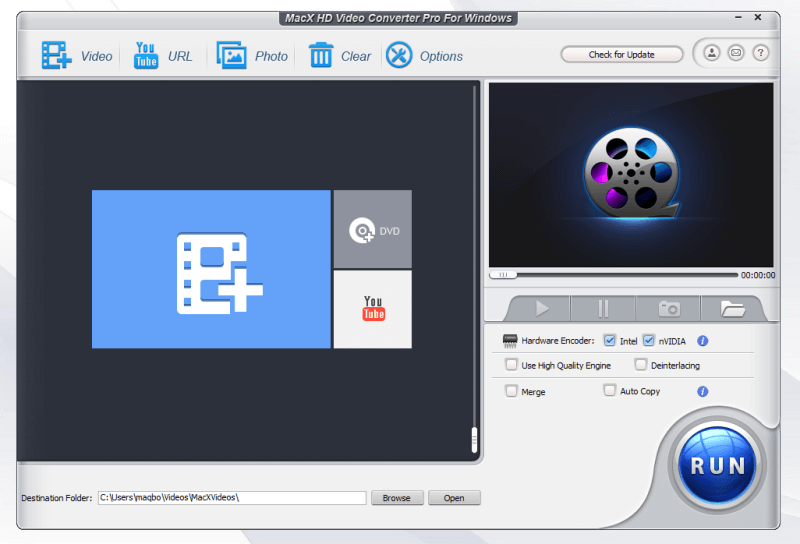The width and height of the screenshot is (800, 544).
Task: Click the Pause button under preview
Action: (603, 309)
